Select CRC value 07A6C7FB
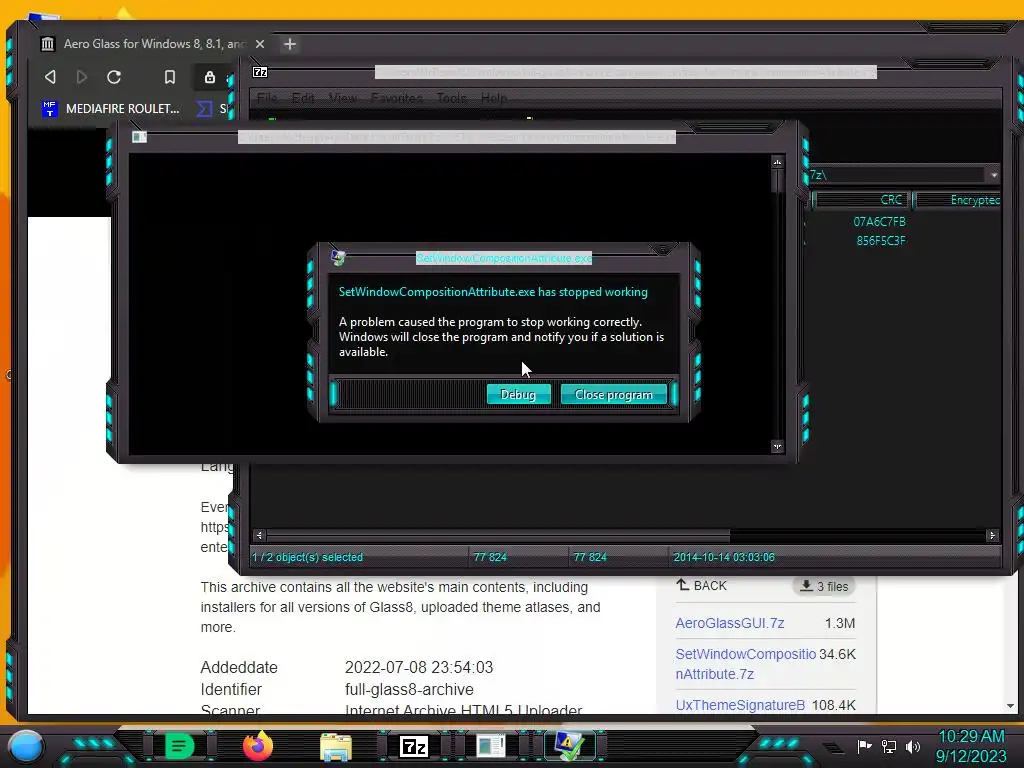This screenshot has width=1024, height=768. click(x=879, y=221)
